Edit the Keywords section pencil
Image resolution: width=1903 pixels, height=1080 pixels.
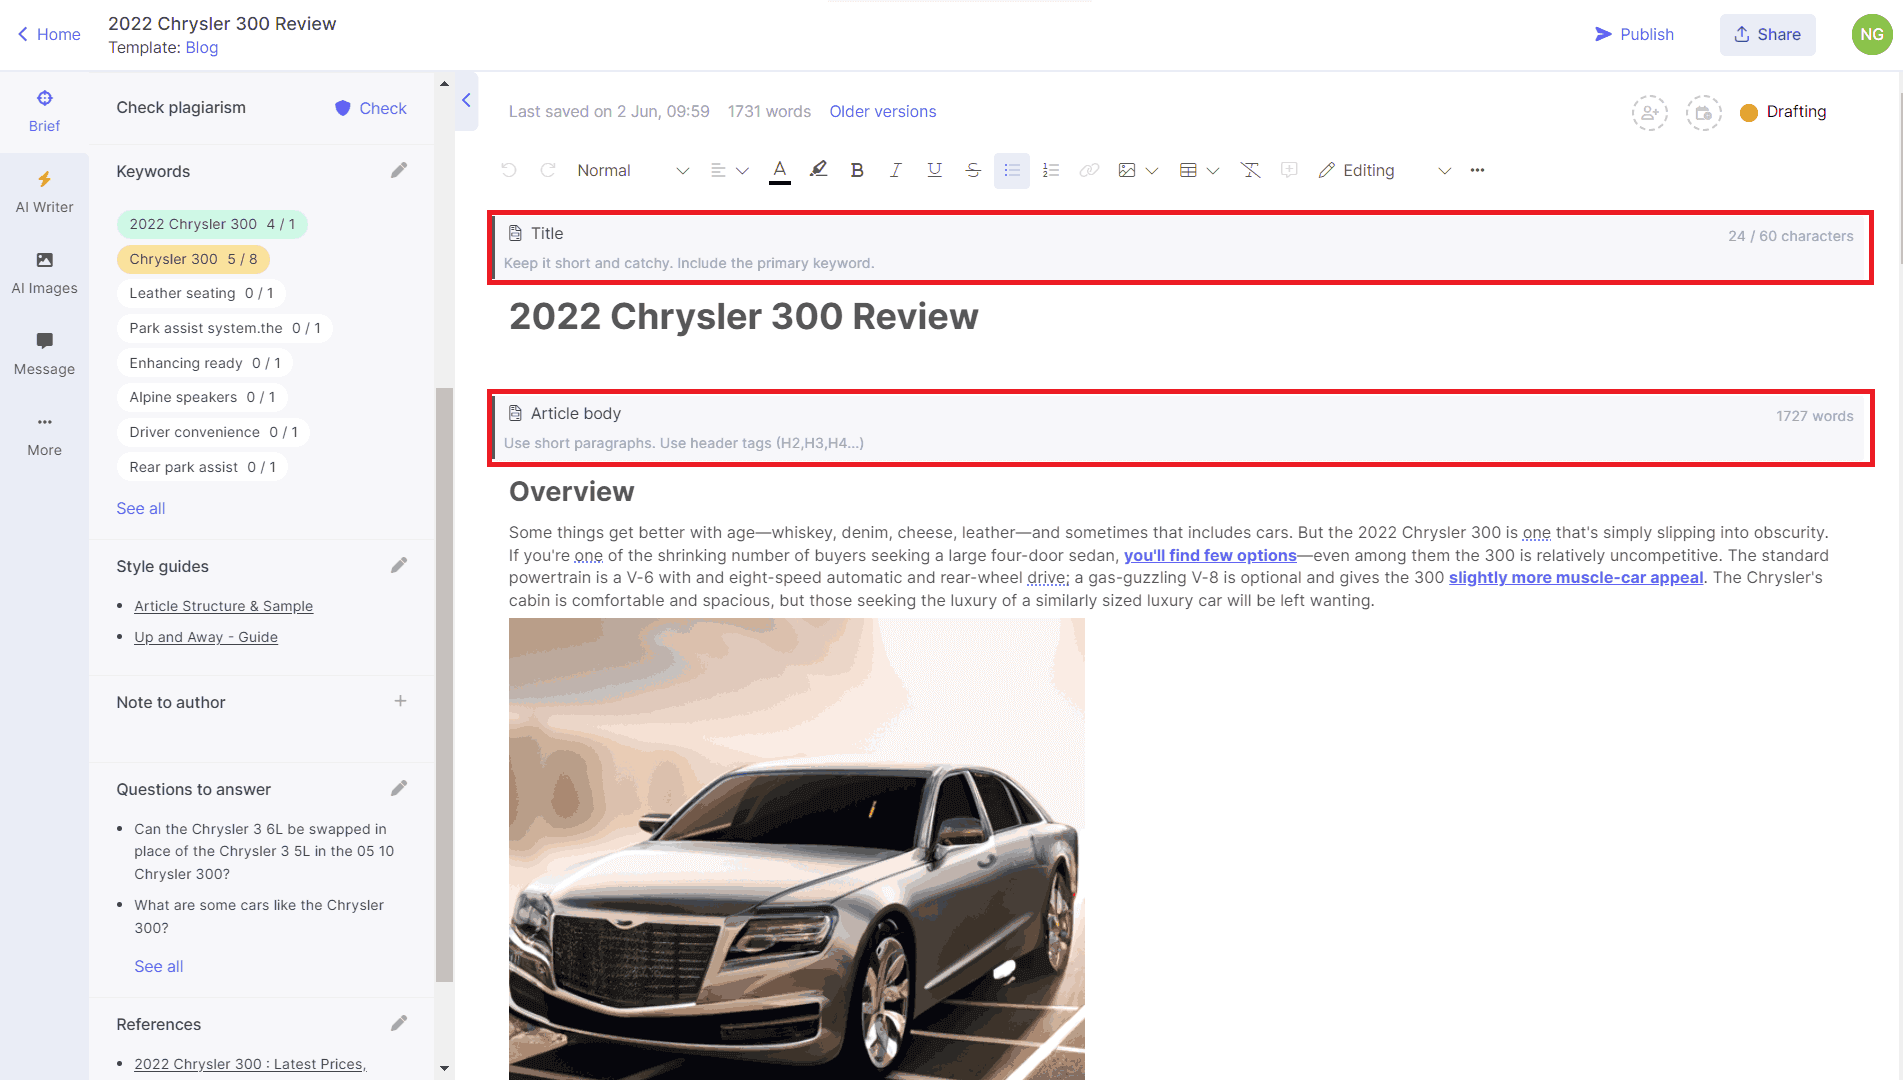399,171
